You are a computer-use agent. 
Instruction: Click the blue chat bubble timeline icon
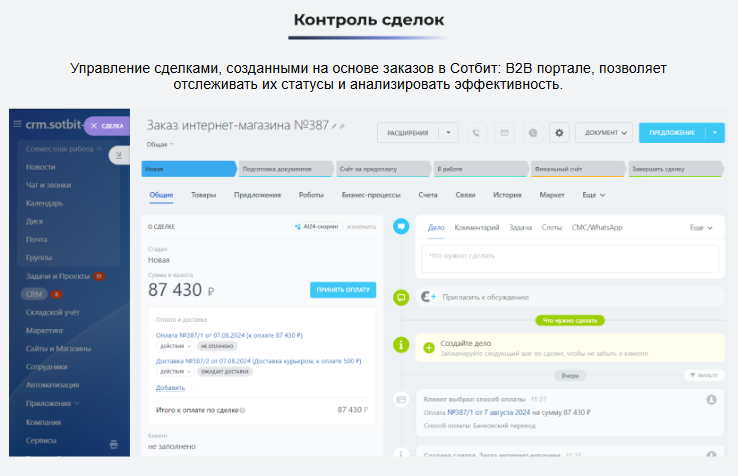pos(401,227)
